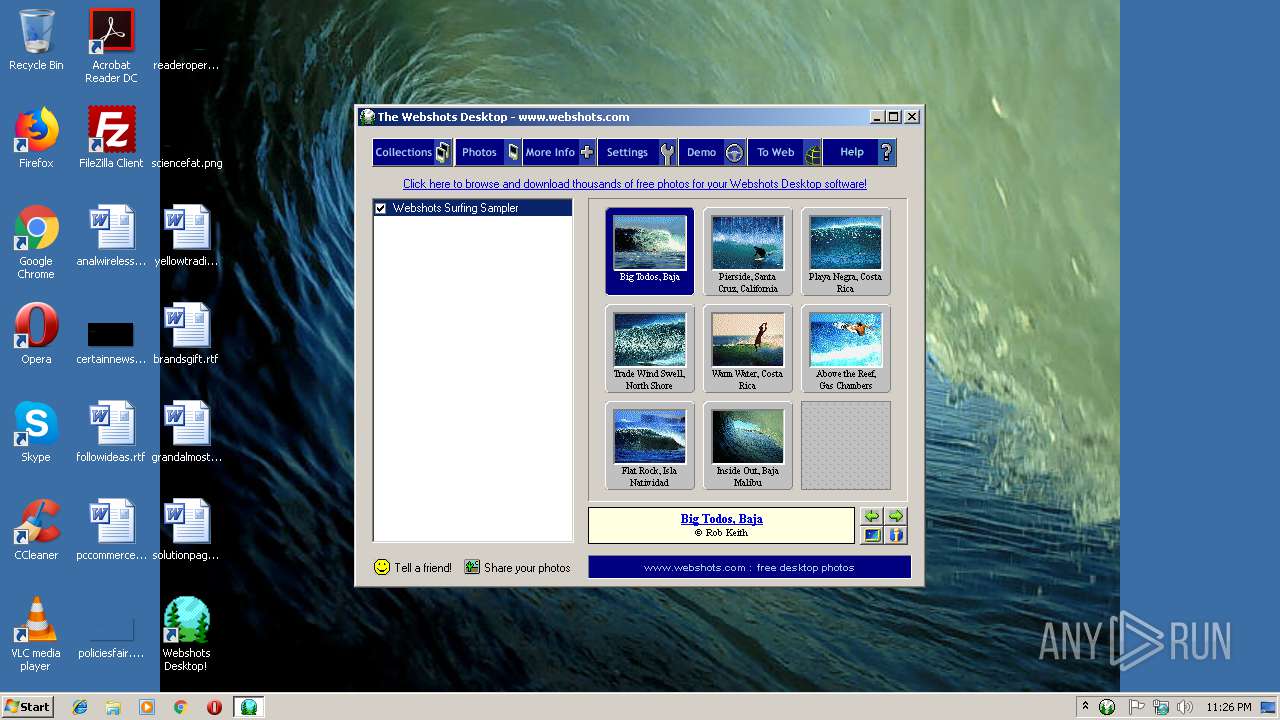Open the Photos toolbar button
Screen dimensions: 1280x720
(x=488, y=152)
